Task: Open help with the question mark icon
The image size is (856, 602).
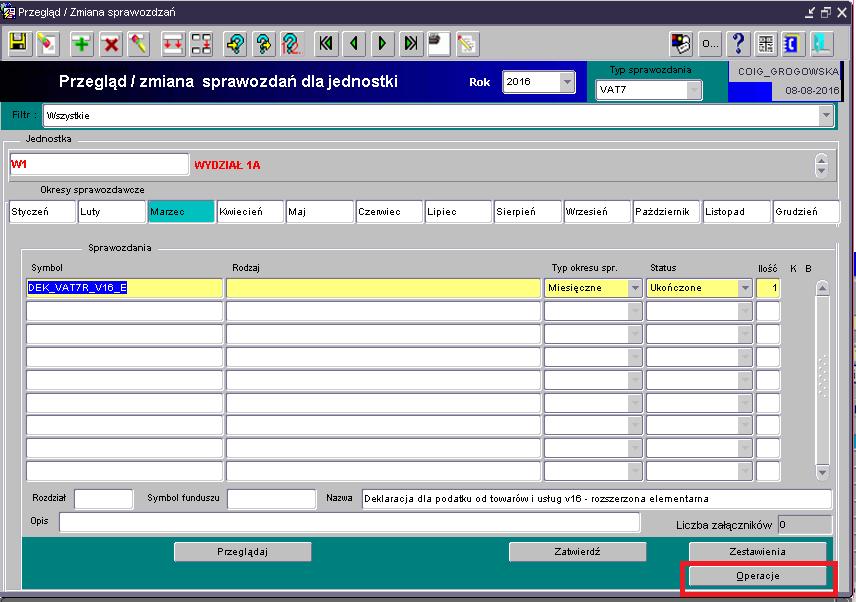Action: tap(738, 44)
